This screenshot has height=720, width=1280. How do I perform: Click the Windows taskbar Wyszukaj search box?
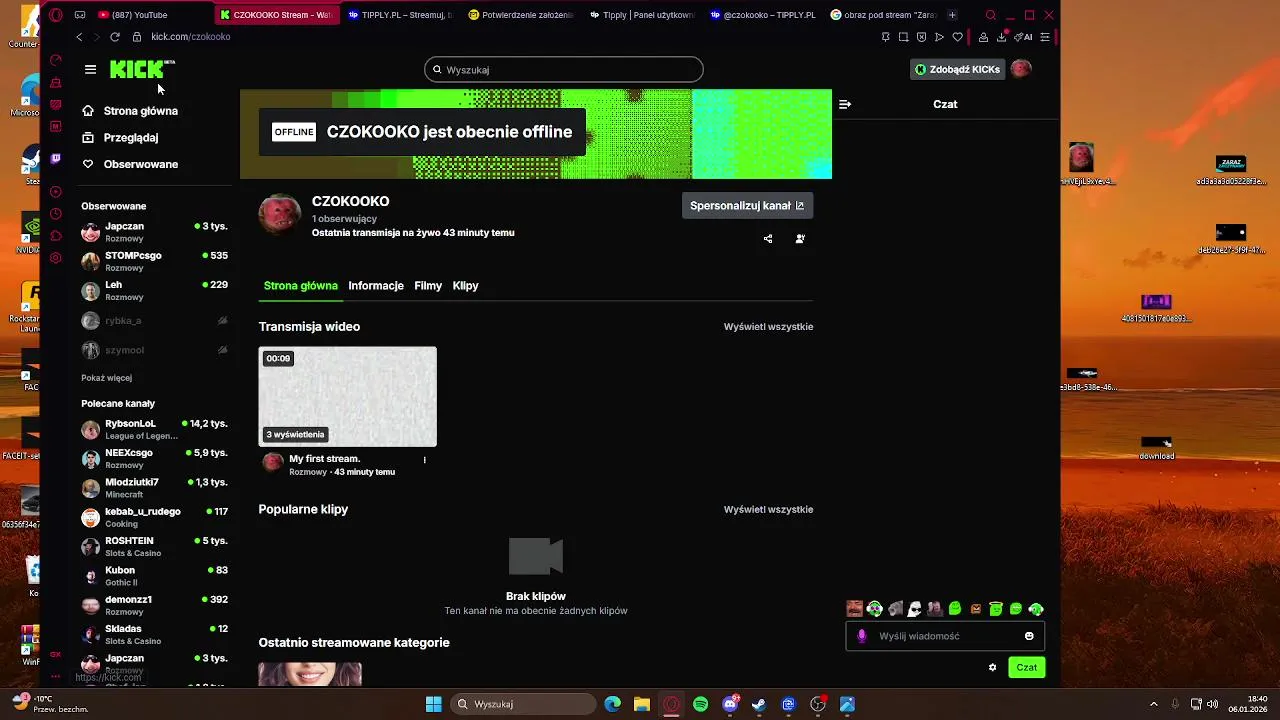click(523, 704)
